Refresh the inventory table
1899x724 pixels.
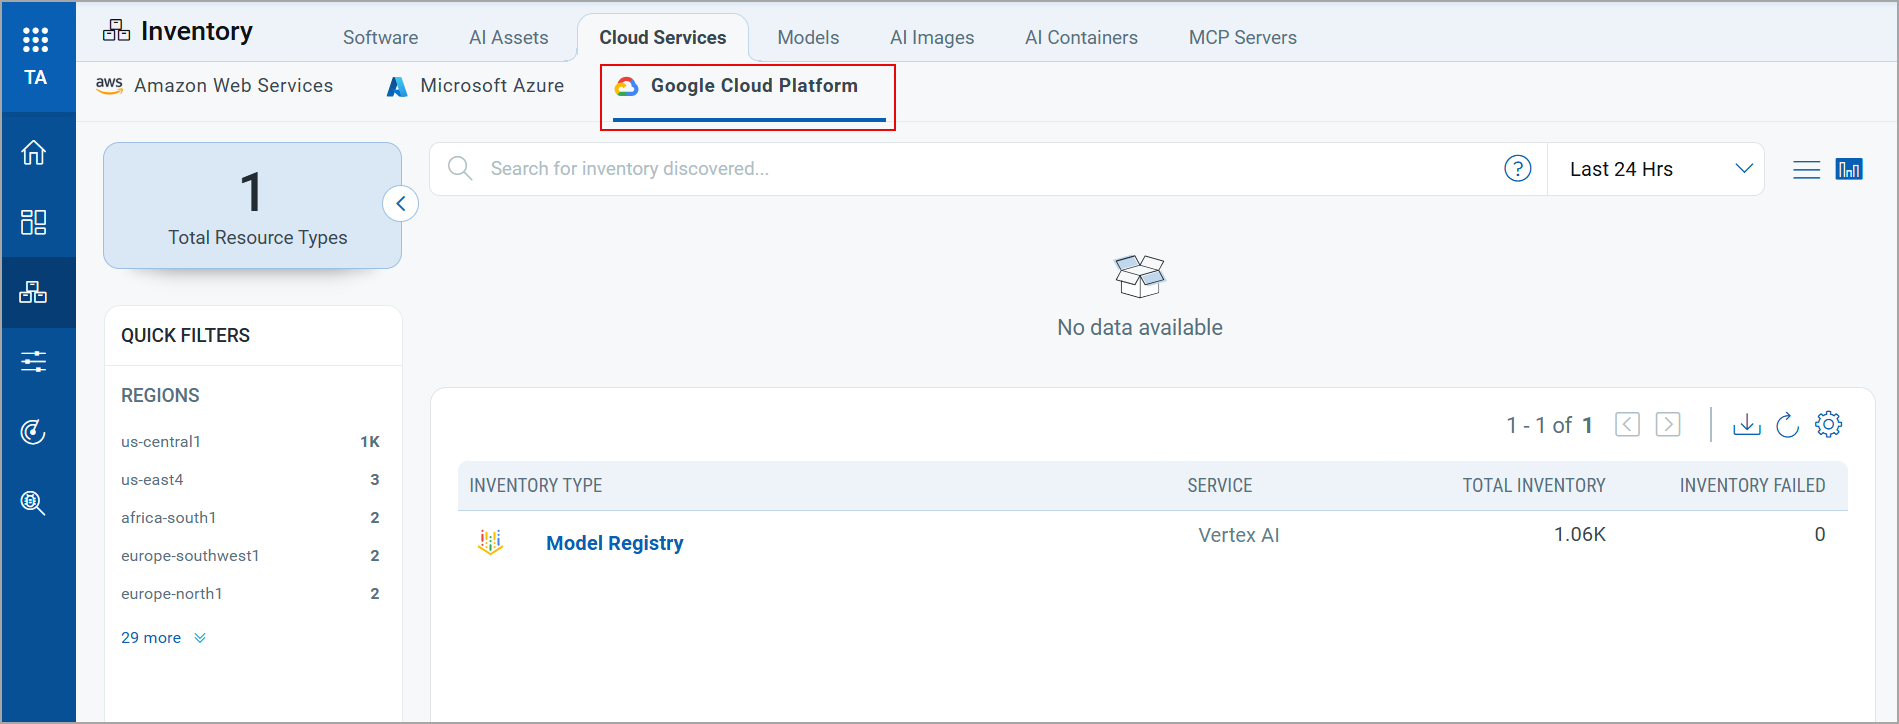click(1788, 425)
